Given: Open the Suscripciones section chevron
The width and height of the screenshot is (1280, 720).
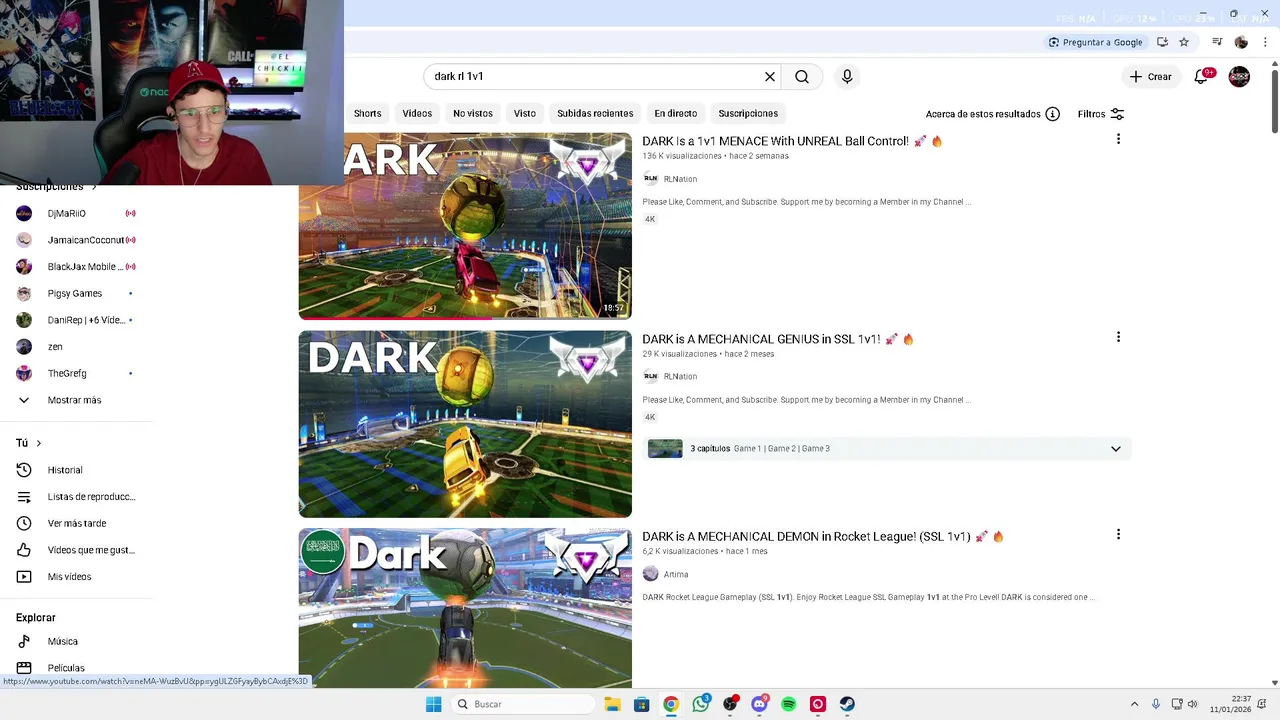Looking at the screenshot, I should 94,187.
